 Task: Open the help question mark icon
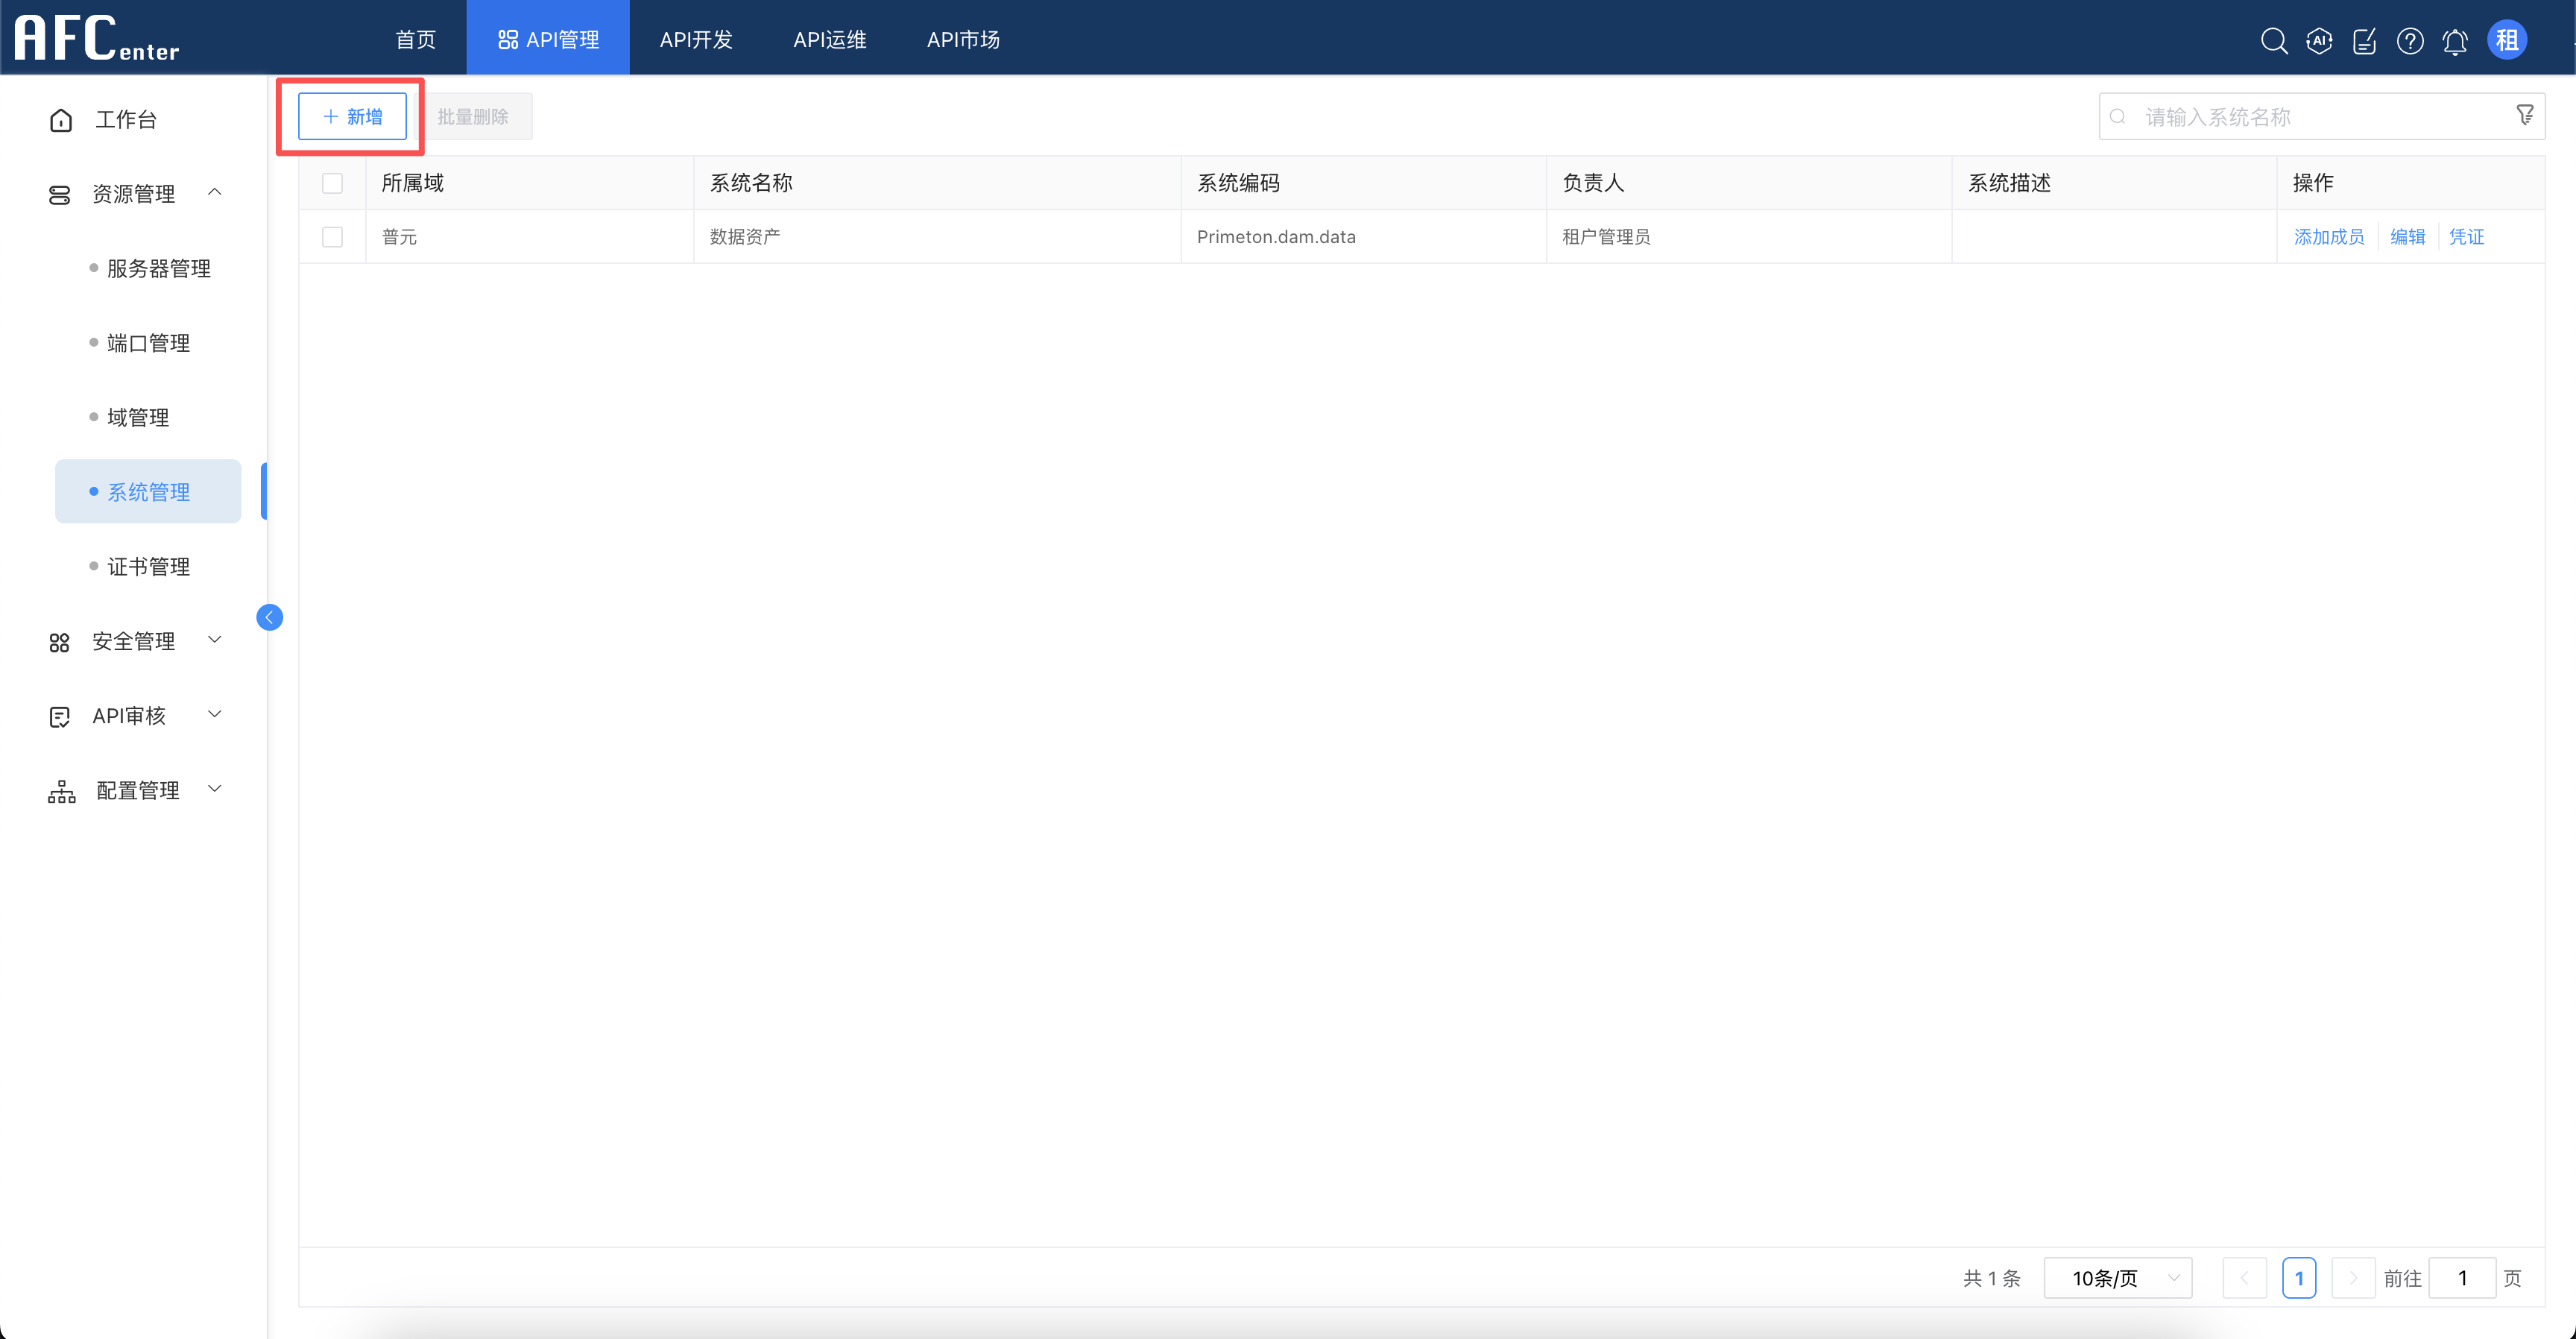(2410, 41)
